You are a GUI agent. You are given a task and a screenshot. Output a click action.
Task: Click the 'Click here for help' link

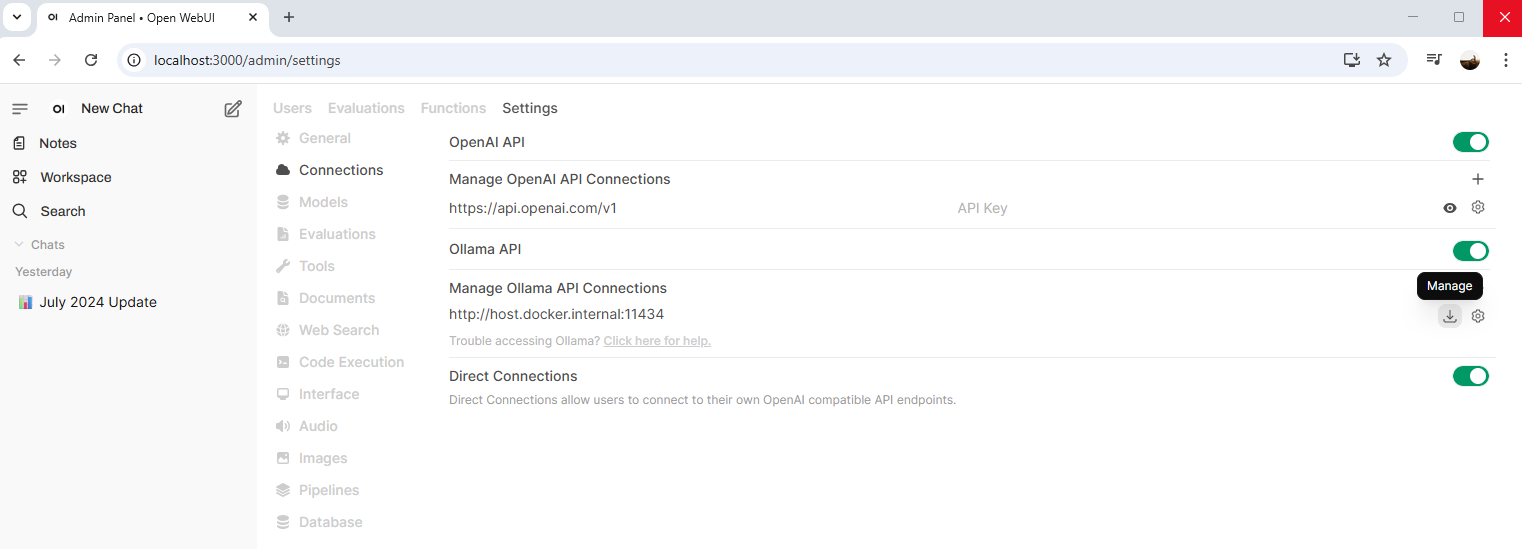click(657, 341)
